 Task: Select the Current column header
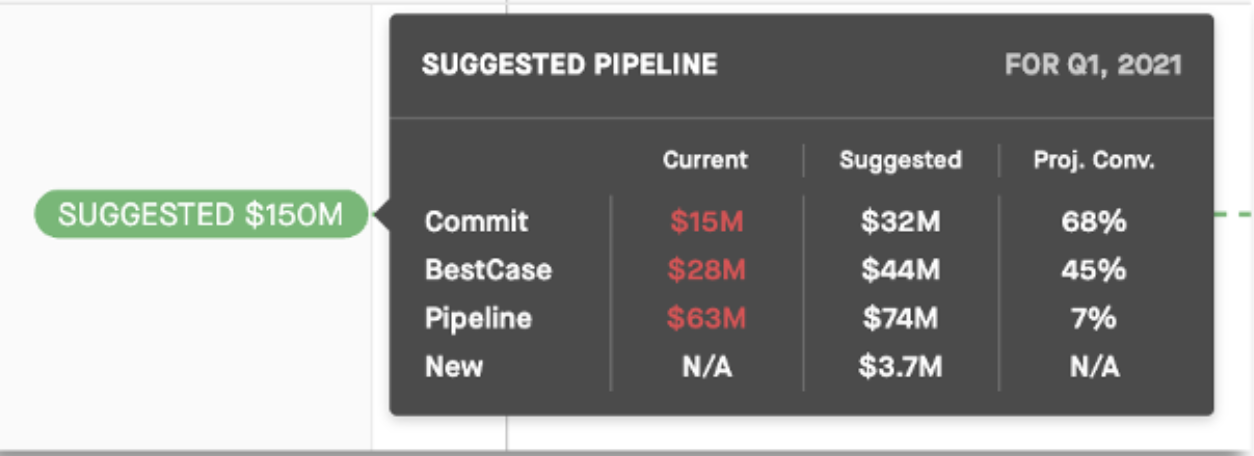(x=705, y=160)
